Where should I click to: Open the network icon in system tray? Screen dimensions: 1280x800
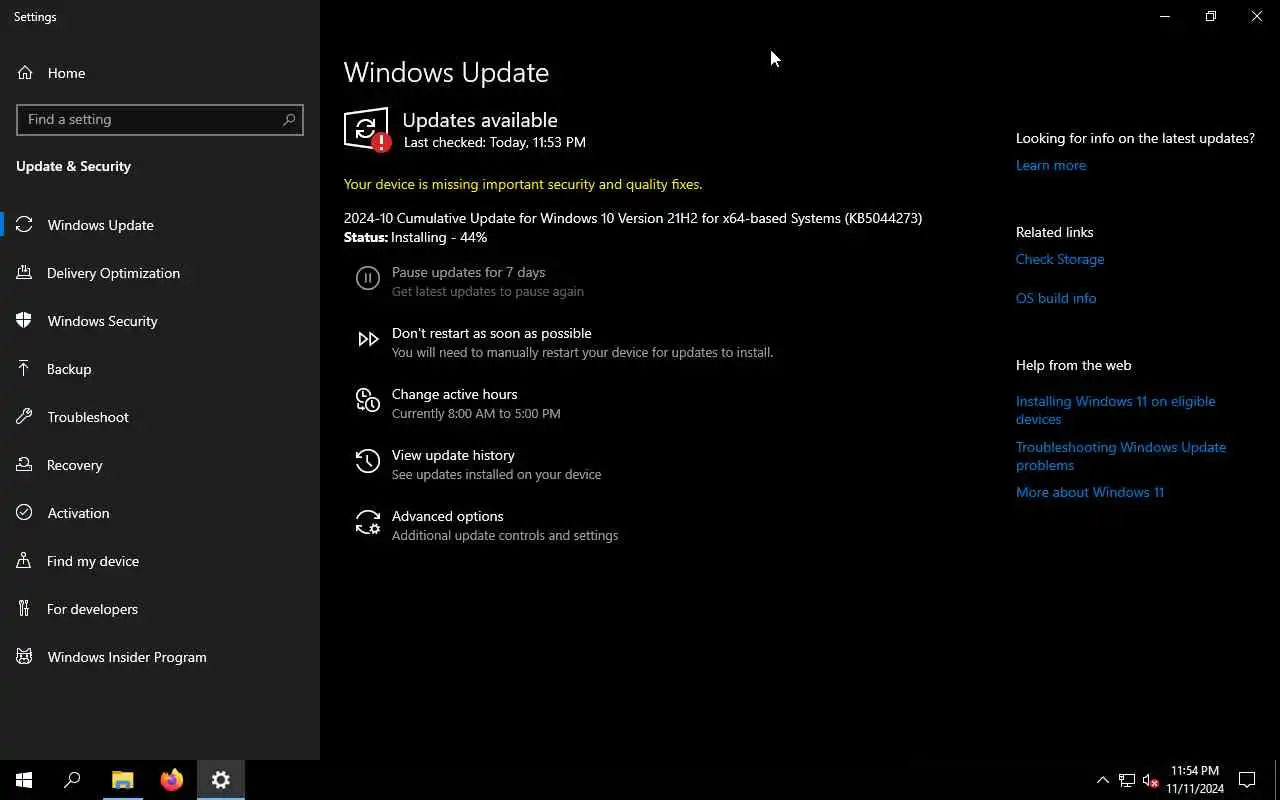pos(1127,780)
